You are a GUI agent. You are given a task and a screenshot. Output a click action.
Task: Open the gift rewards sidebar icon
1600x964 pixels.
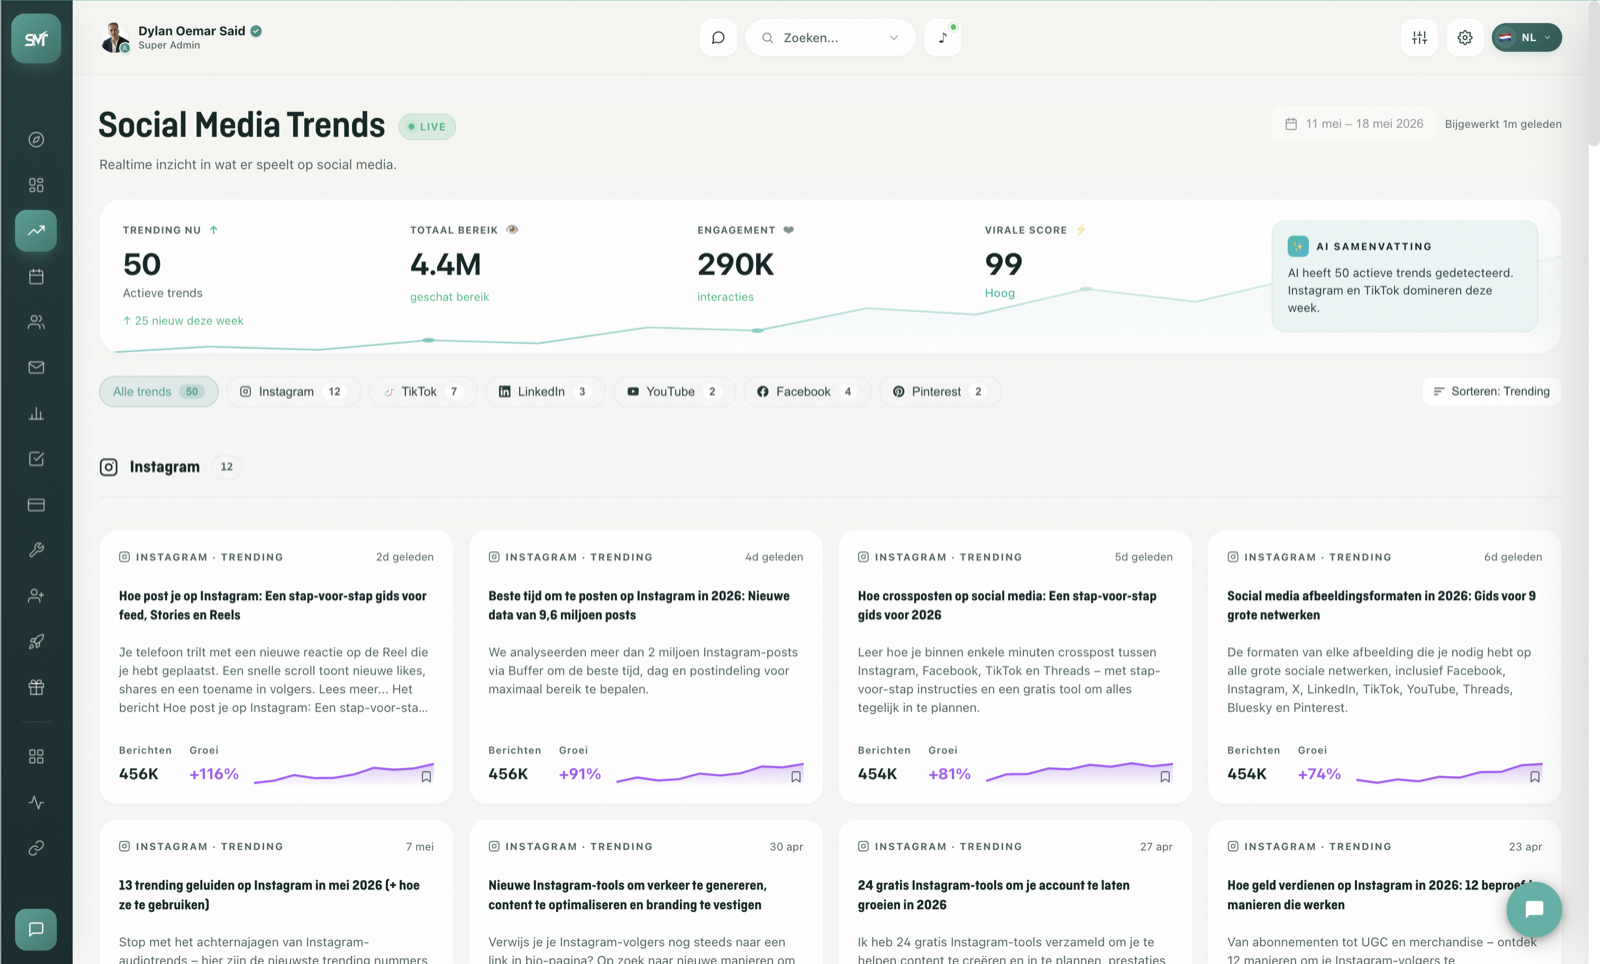click(36, 687)
